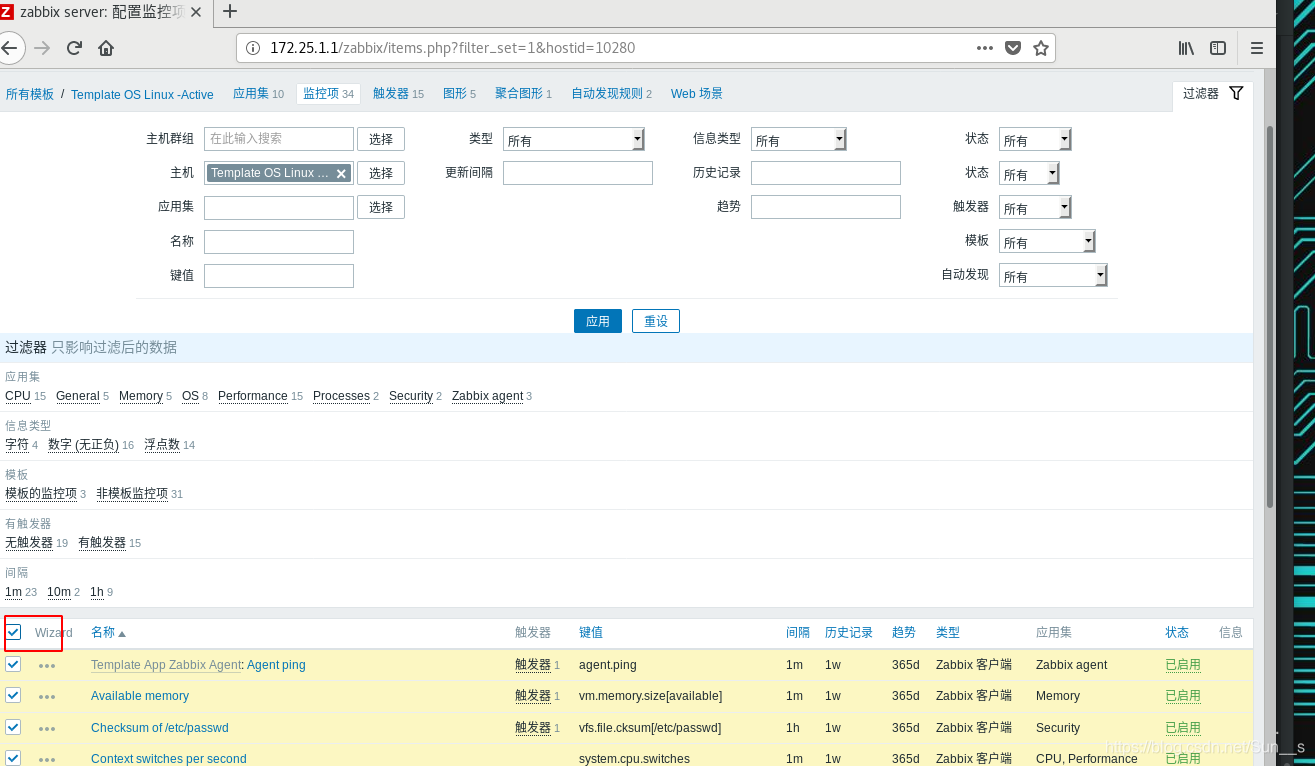Open the 自动发现 dropdown
Screen dimensions: 1315x766
(1053, 275)
